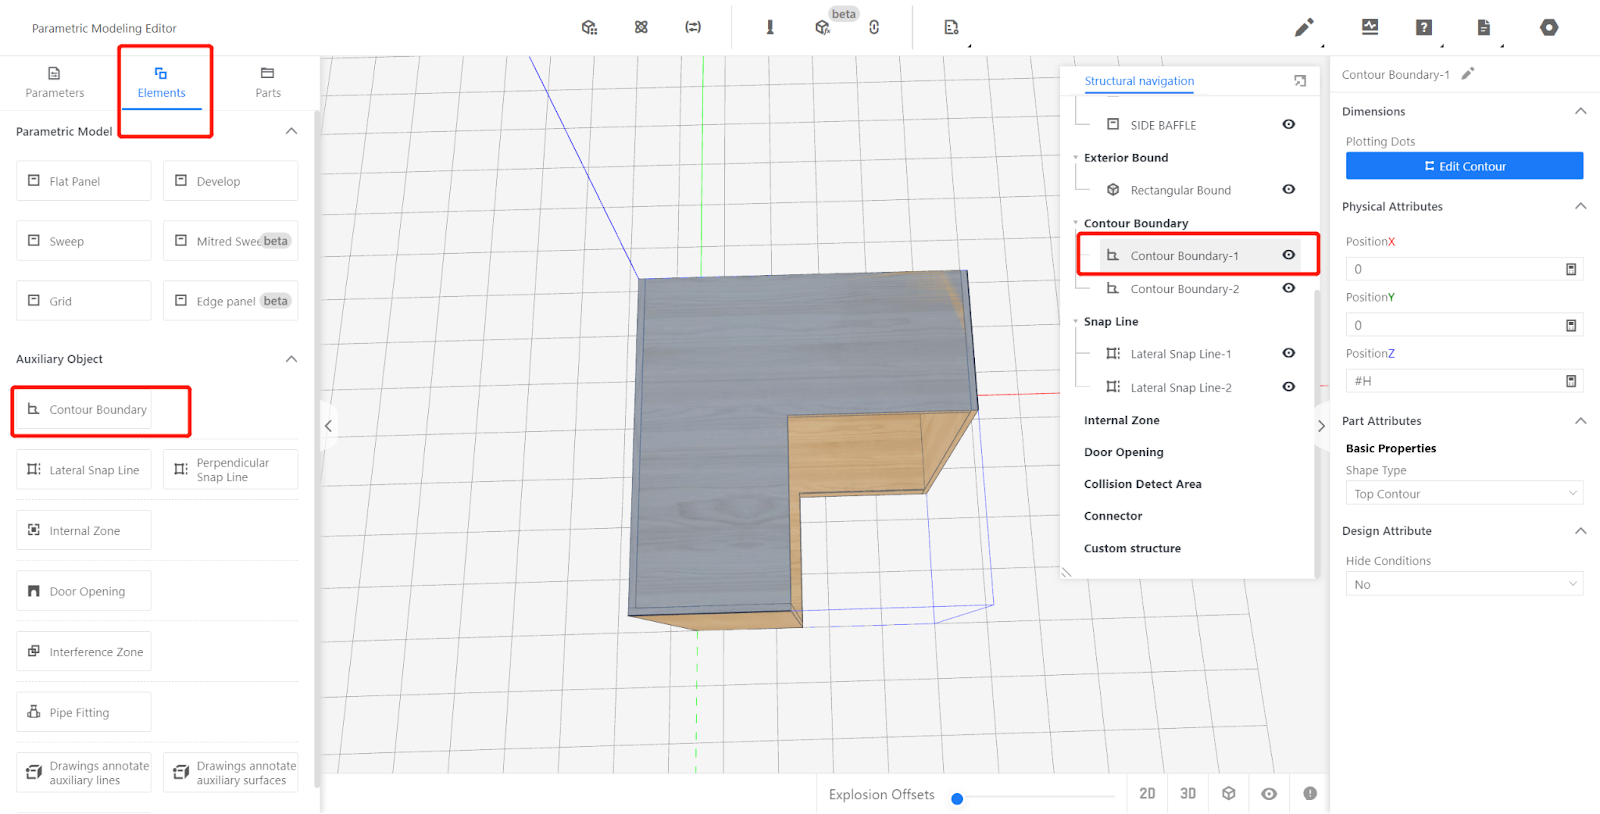Viewport: 1600px width, 814px height.
Task: Add a Door Opening element
Action: (x=84, y=591)
